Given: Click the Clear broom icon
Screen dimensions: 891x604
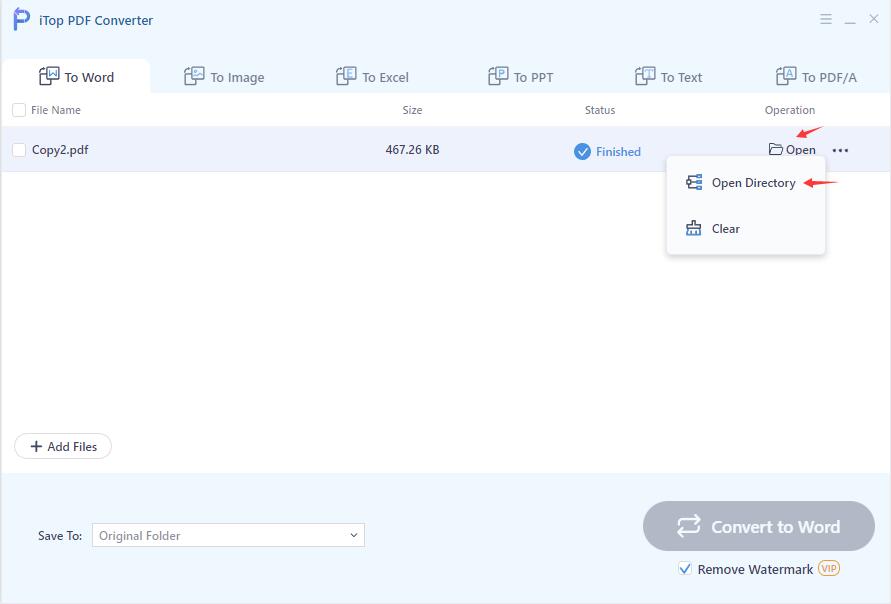Looking at the screenshot, I should point(694,229).
